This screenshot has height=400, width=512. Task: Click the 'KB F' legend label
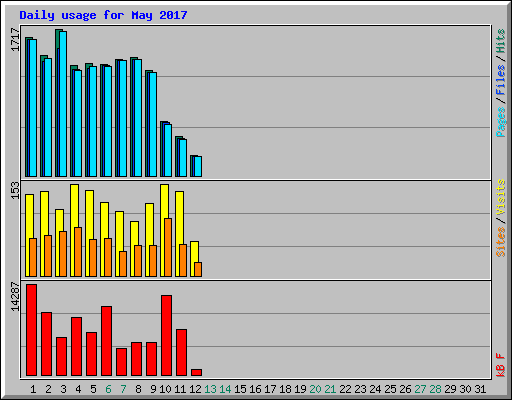point(500,365)
